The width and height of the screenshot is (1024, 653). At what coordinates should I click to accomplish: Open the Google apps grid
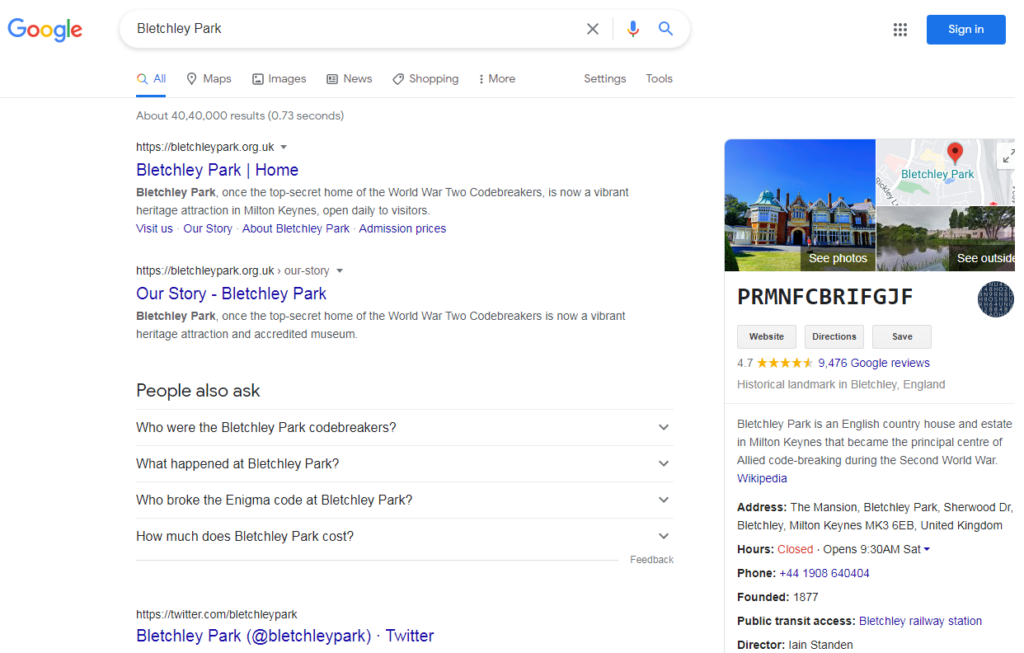900,29
